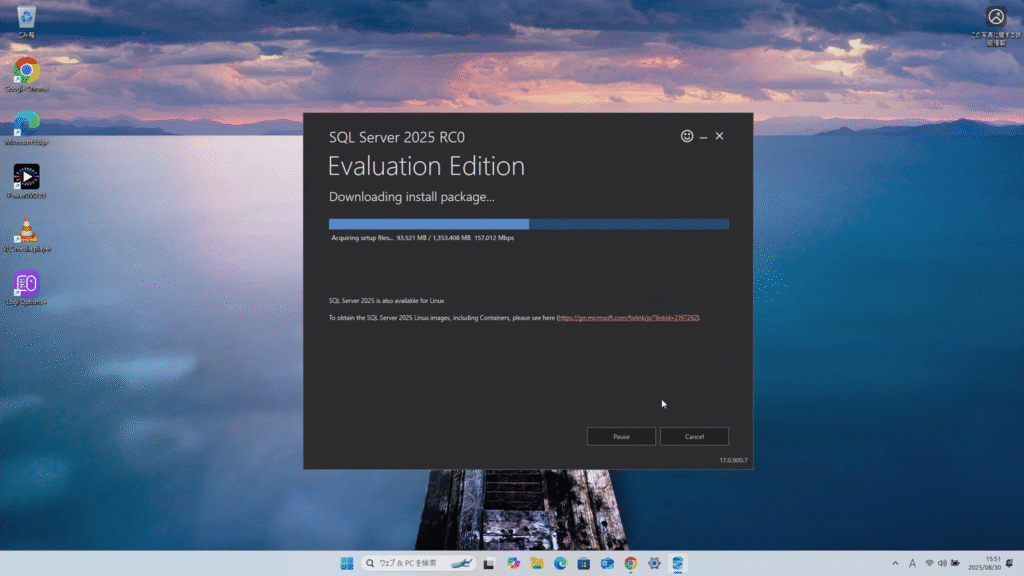The height and width of the screenshot is (576, 1024).
Task: Cancel the SQL Server installation
Action: pos(694,436)
